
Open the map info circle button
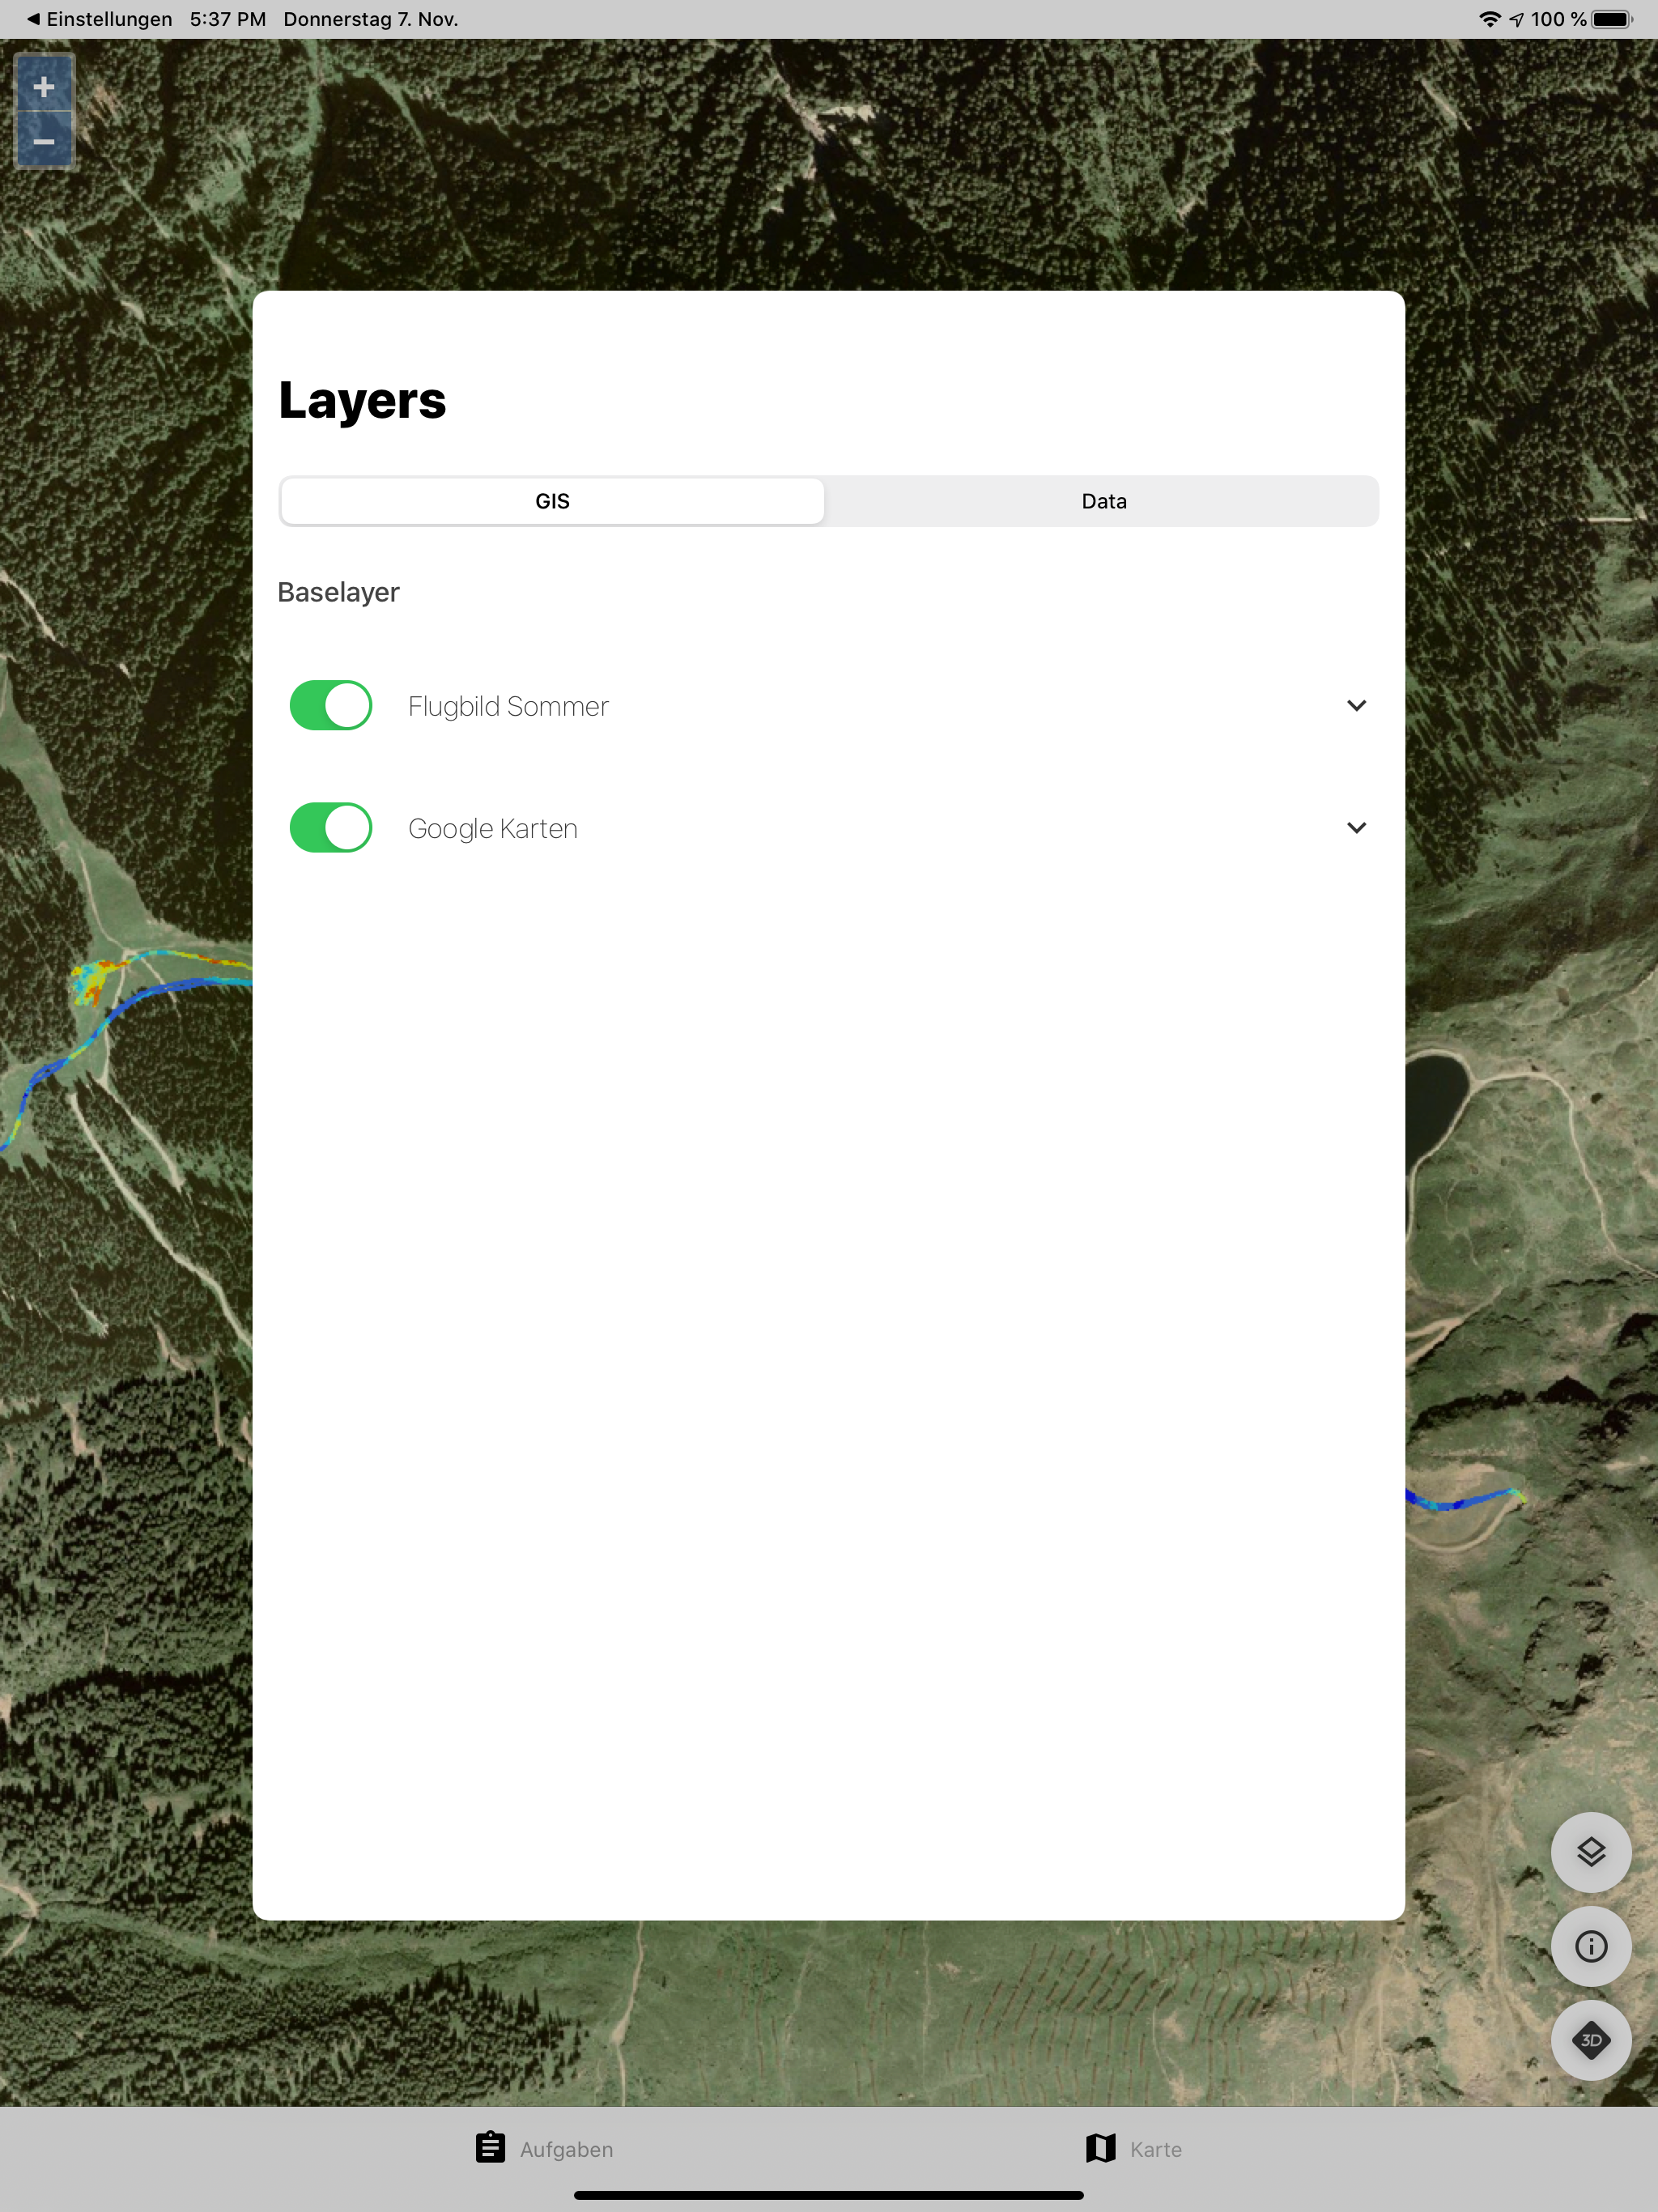[1590, 1945]
